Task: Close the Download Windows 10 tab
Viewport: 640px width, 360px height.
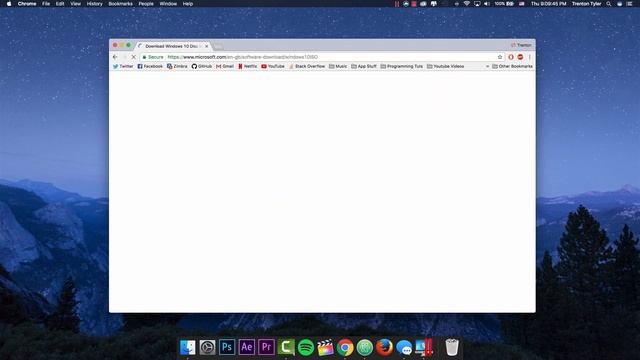Action: [x=207, y=46]
